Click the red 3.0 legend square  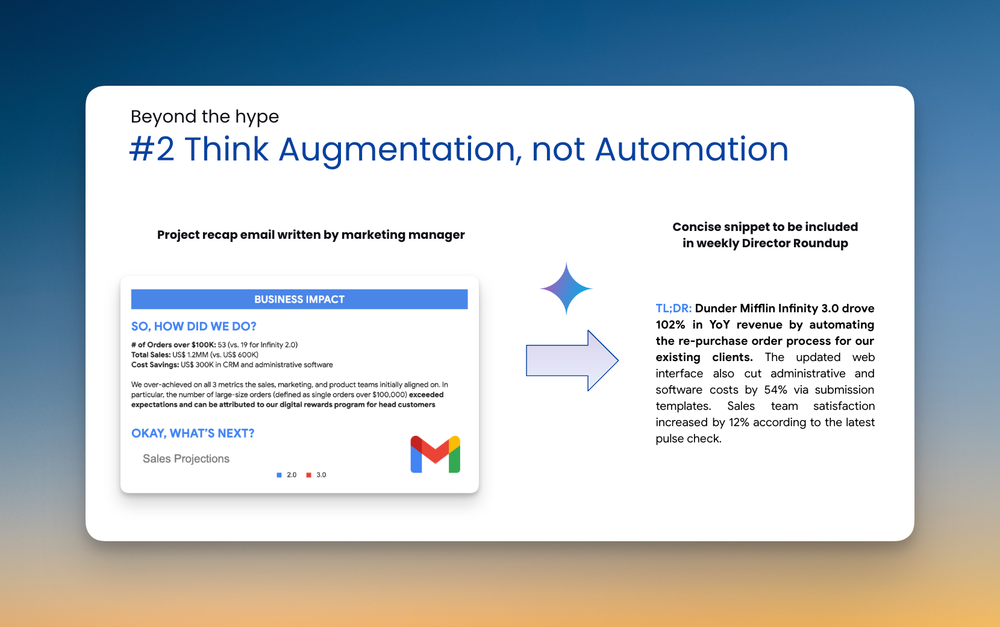coord(309,475)
